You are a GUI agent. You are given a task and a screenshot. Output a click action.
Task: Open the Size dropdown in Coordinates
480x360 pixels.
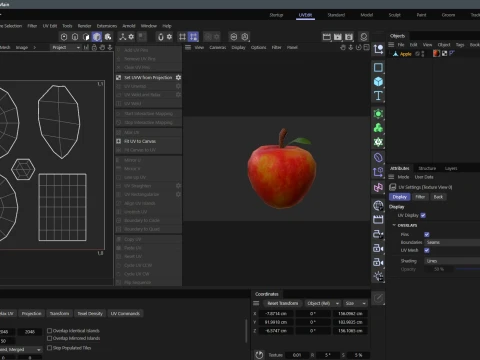pos(355,303)
